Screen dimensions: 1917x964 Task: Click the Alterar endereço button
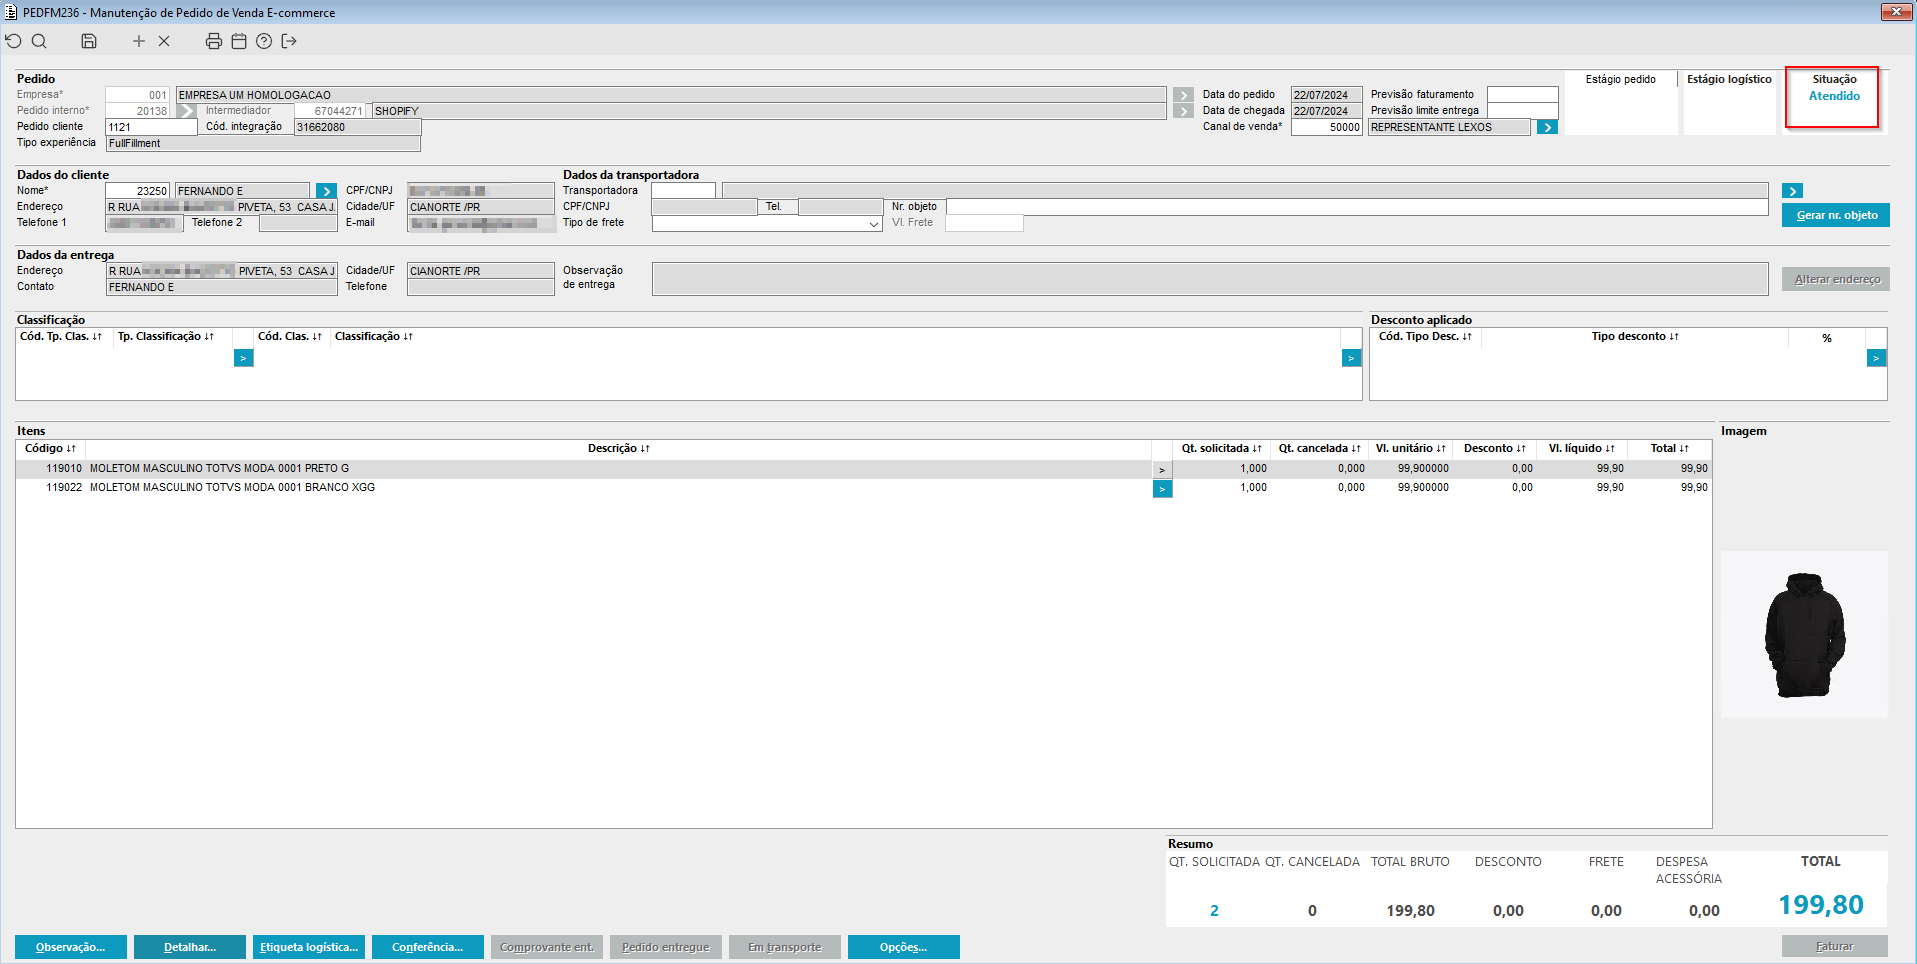(1836, 279)
